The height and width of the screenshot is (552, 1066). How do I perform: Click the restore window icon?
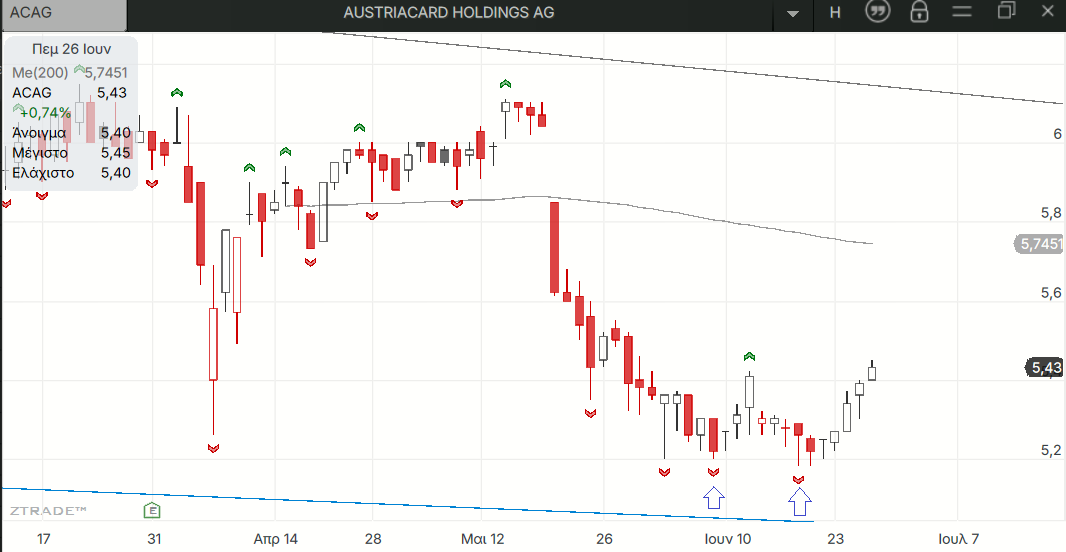(x=1006, y=10)
